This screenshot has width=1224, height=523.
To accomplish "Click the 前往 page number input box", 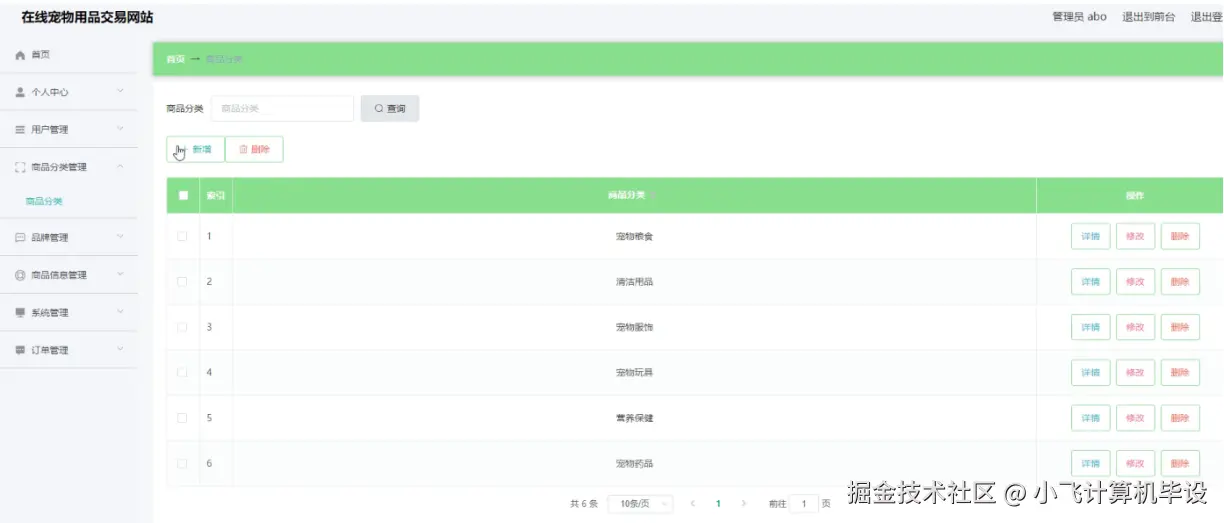I will pos(804,504).
